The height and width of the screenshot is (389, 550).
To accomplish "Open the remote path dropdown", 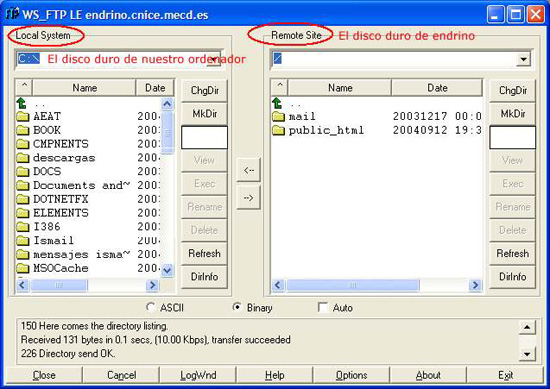I will click(523, 59).
